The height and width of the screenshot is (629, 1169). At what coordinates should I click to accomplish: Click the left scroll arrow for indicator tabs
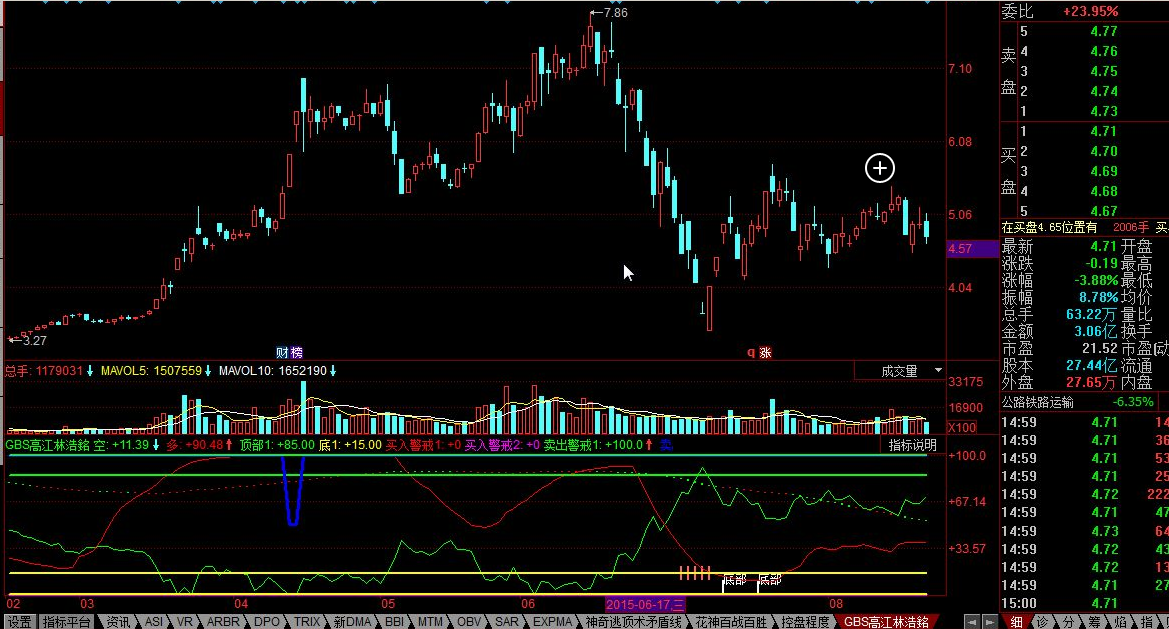pyautogui.click(x=971, y=622)
